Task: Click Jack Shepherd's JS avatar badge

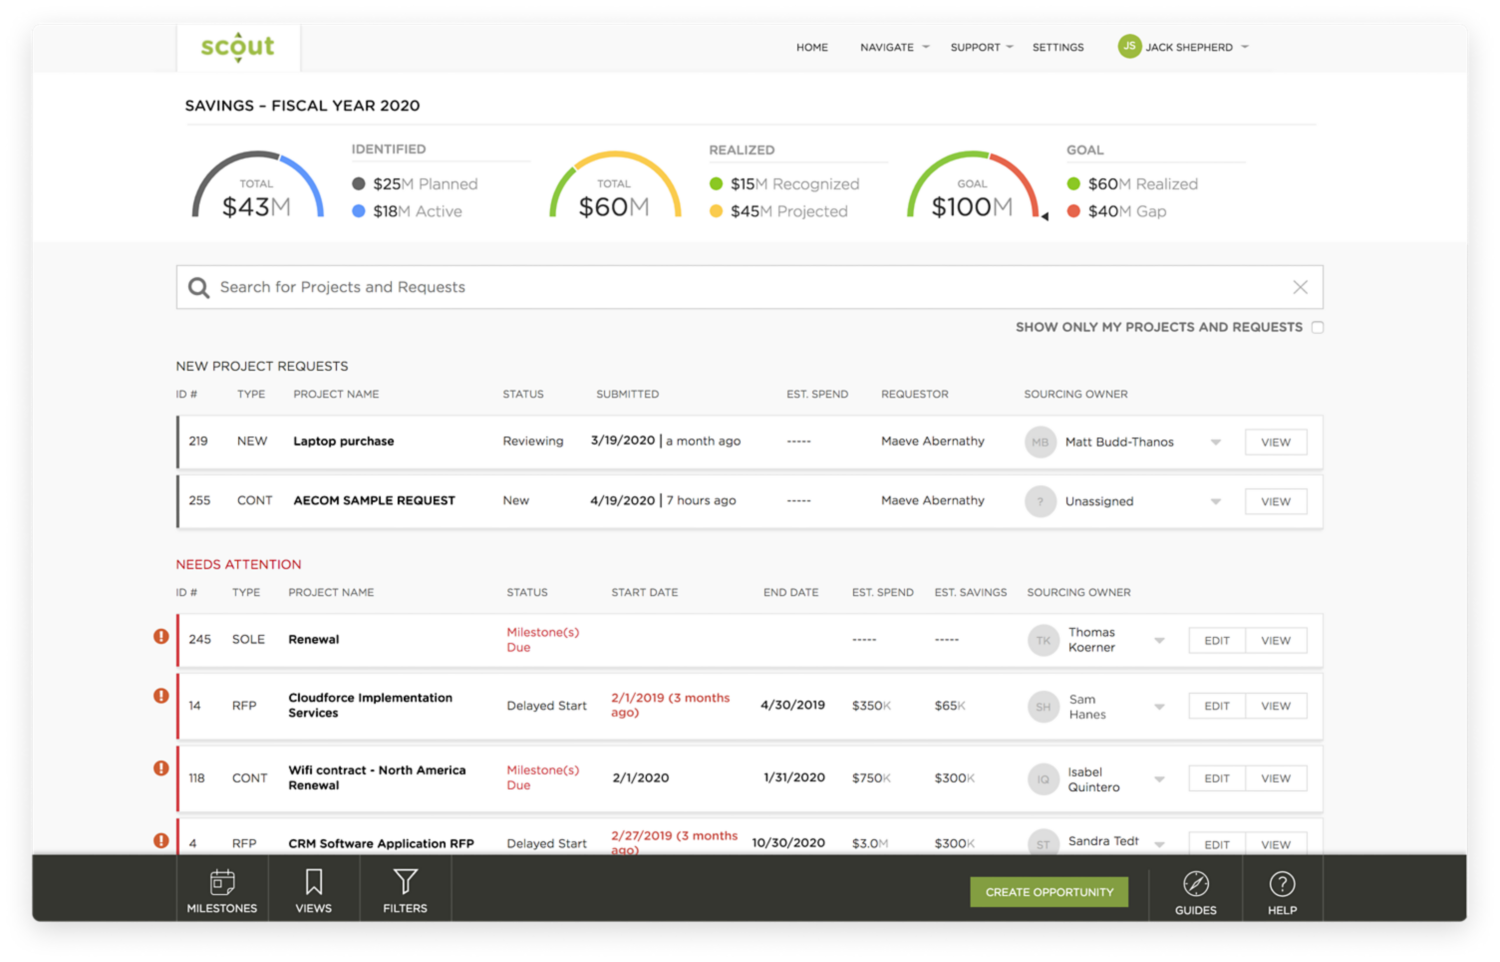Action: tap(1129, 46)
